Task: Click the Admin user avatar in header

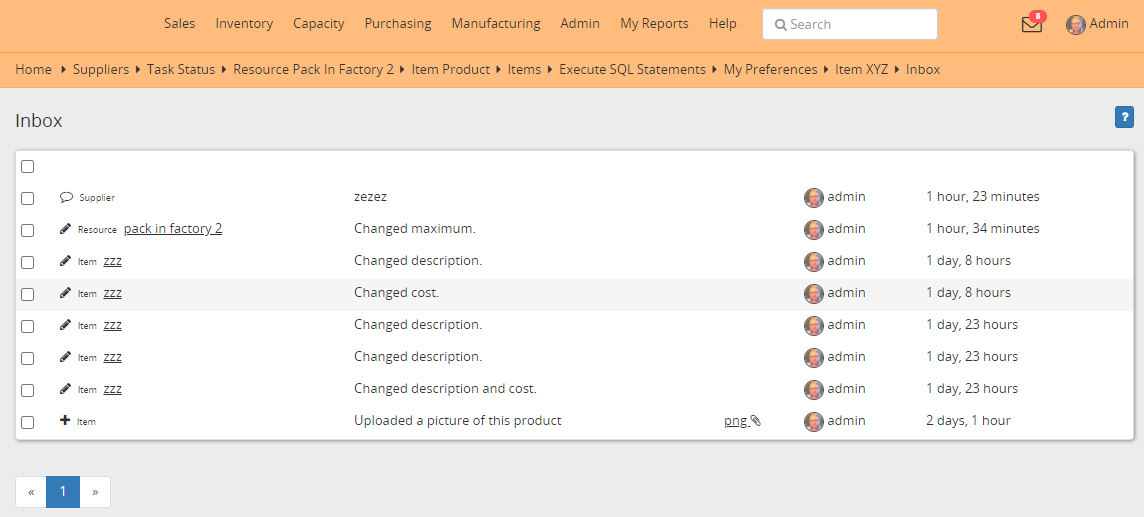Action: click(1076, 25)
